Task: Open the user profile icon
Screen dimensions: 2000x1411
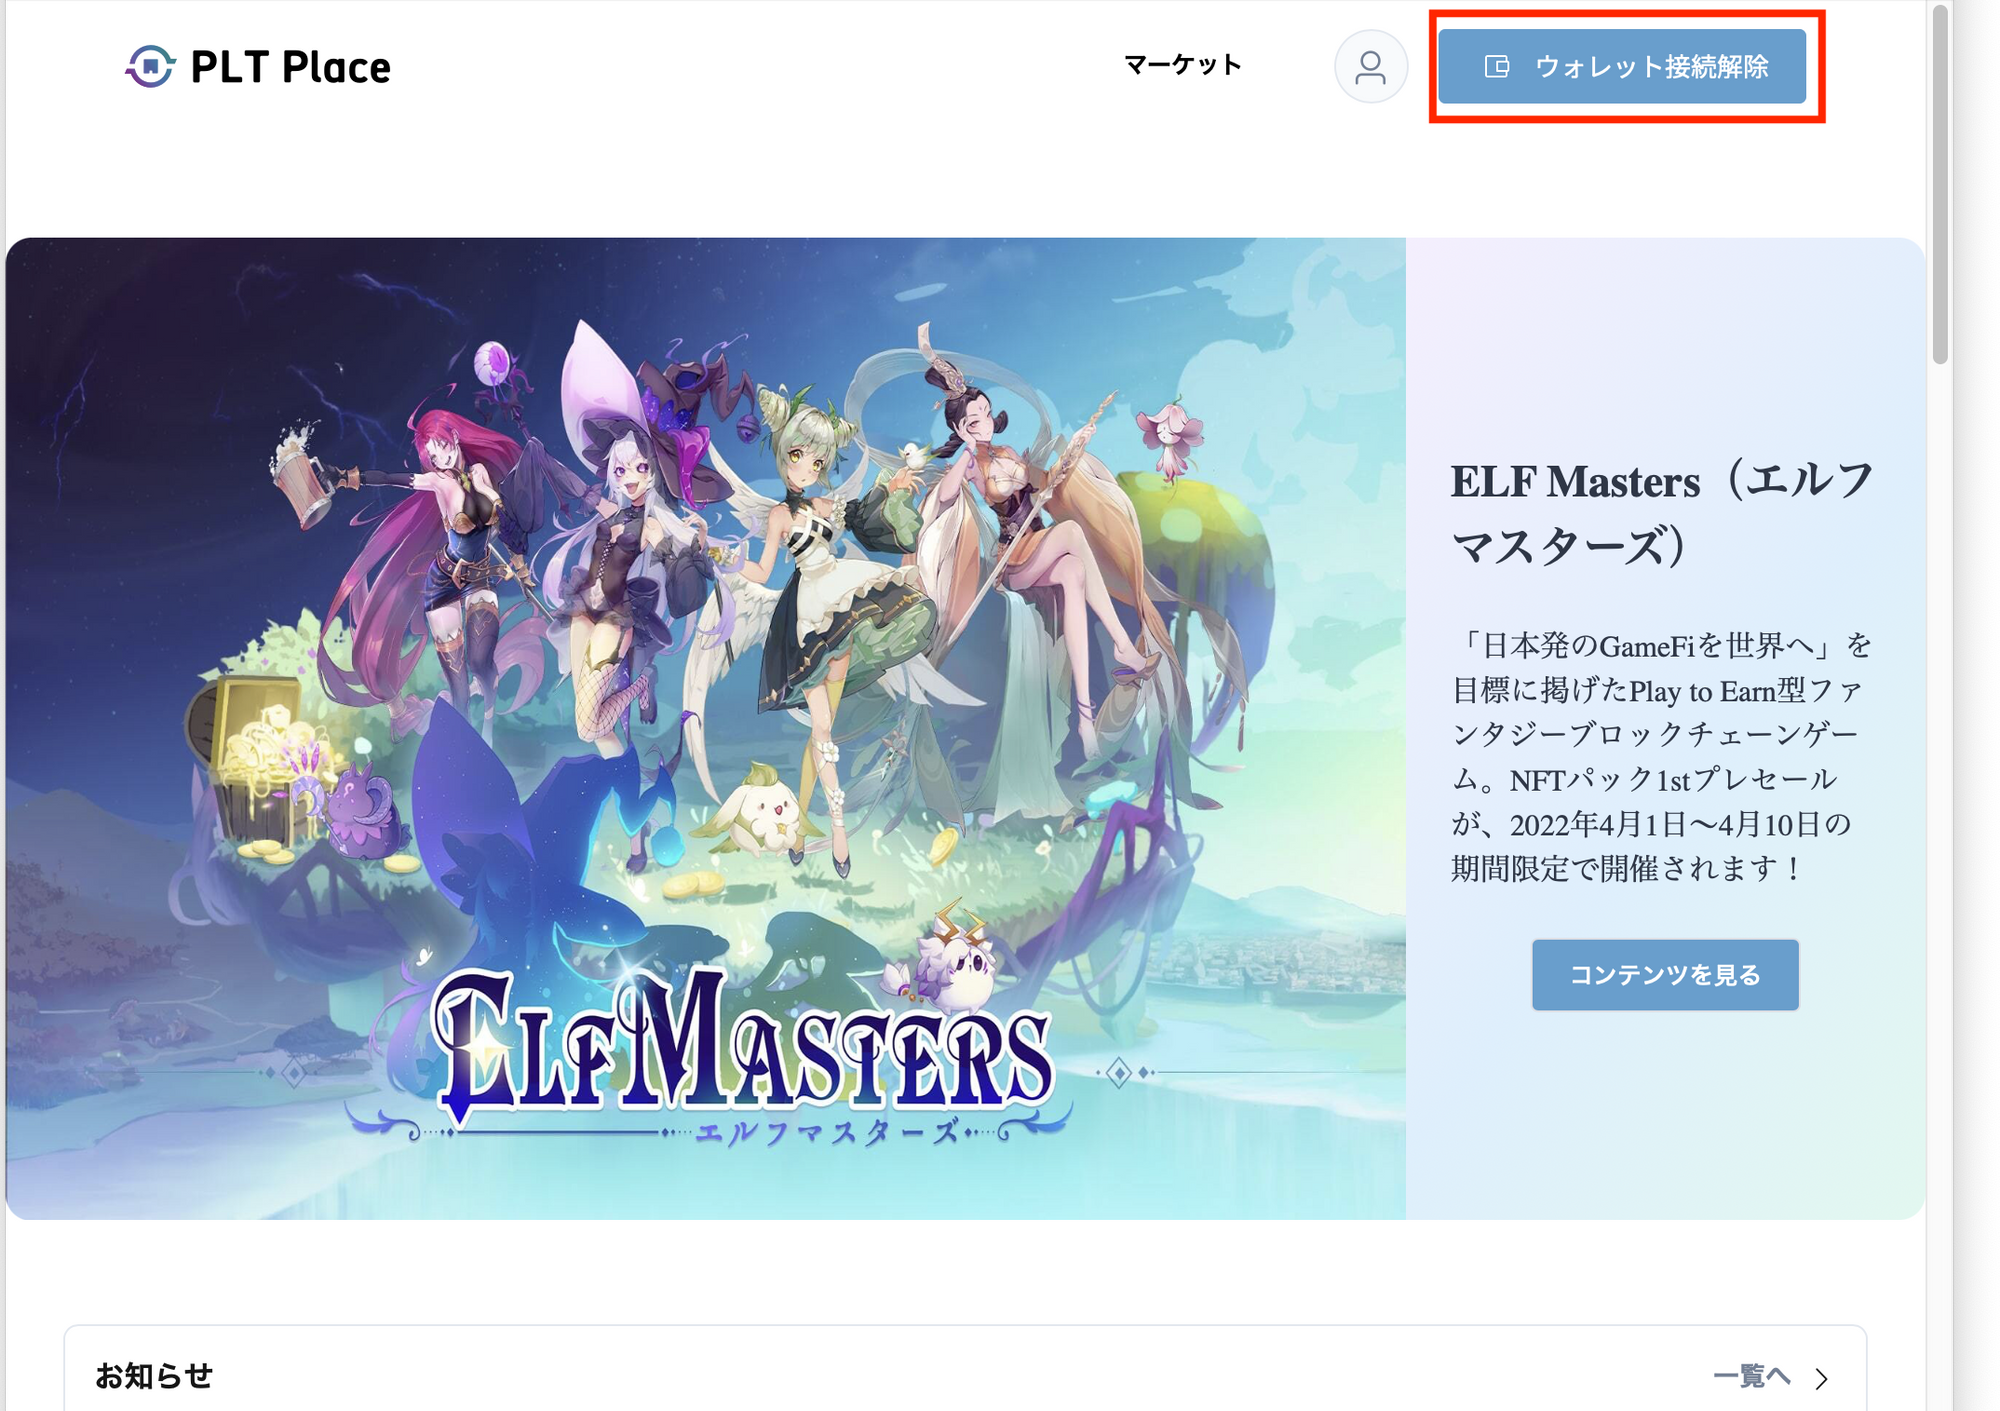Action: pos(1370,67)
